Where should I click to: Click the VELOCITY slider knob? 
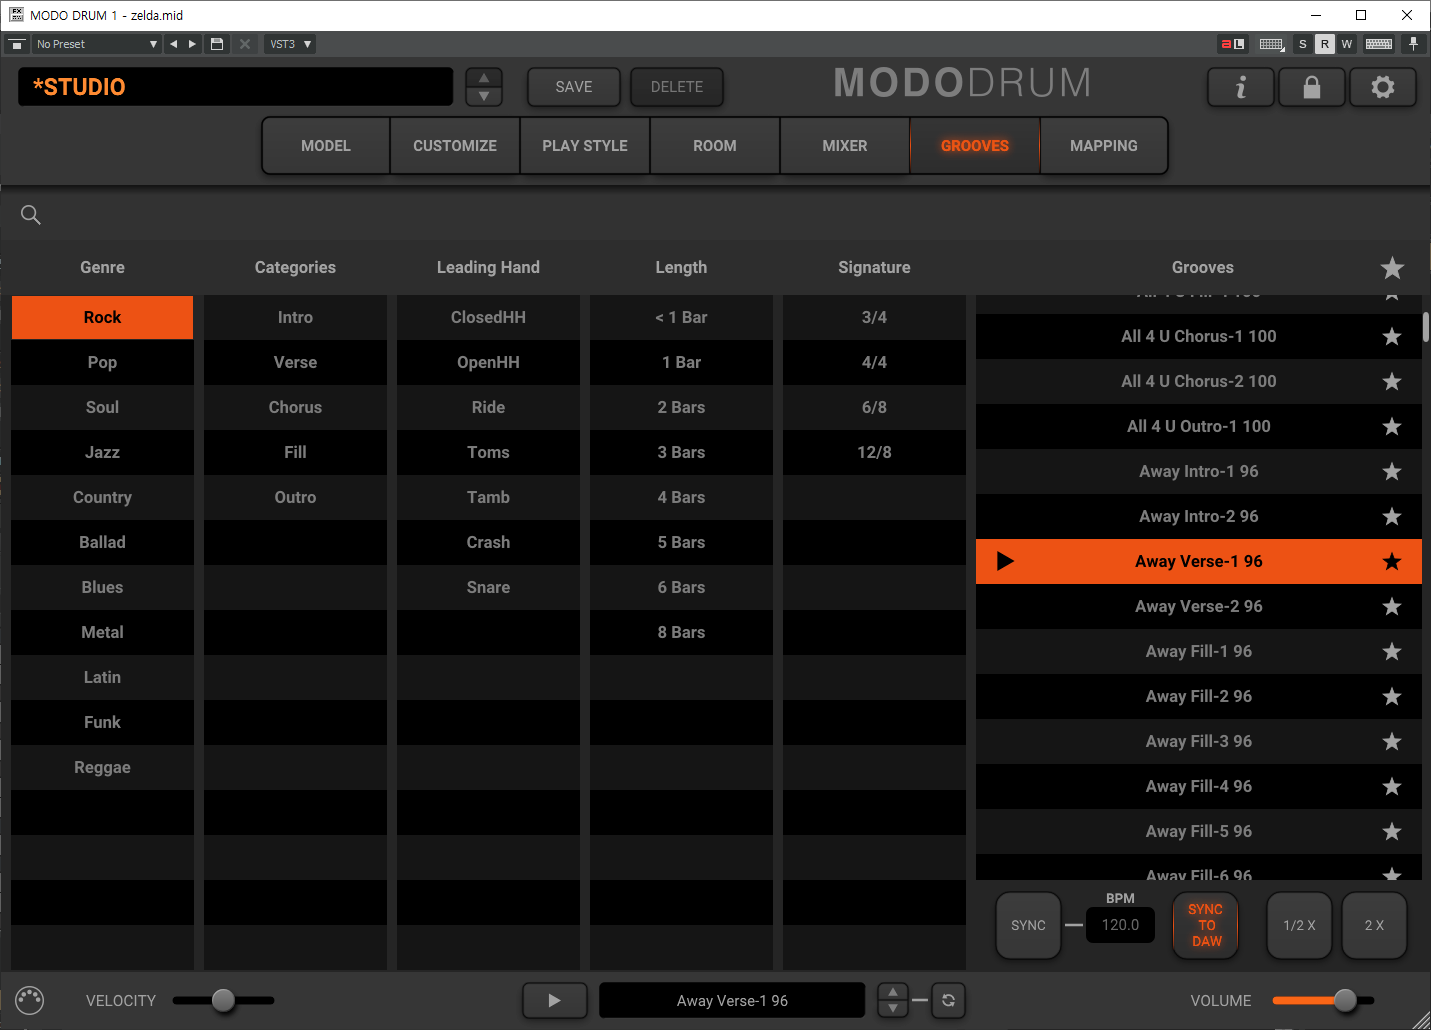pos(223,1000)
